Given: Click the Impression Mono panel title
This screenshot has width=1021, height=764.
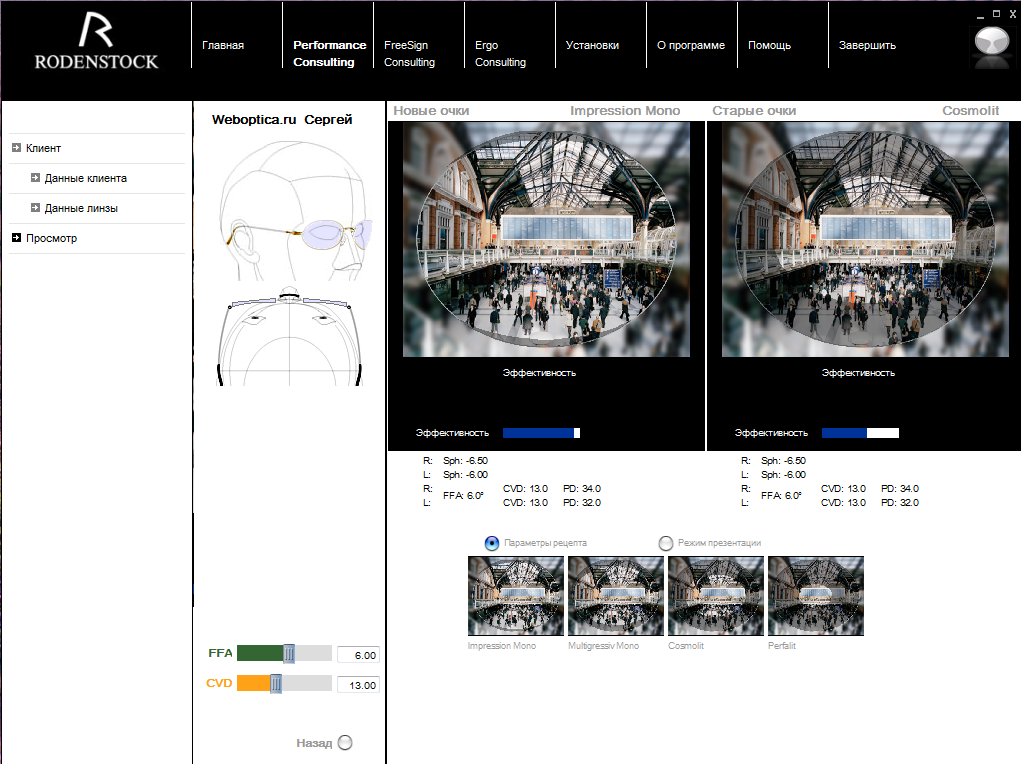Looking at the screenshot, I should click(x=625, y=111).
